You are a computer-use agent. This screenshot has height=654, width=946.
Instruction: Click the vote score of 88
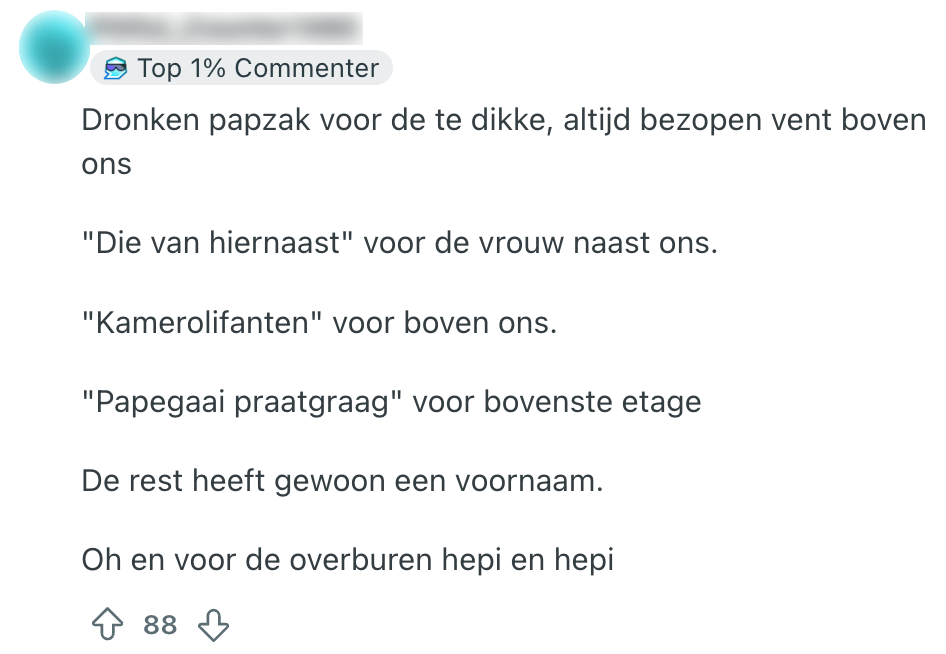(160, 626)
